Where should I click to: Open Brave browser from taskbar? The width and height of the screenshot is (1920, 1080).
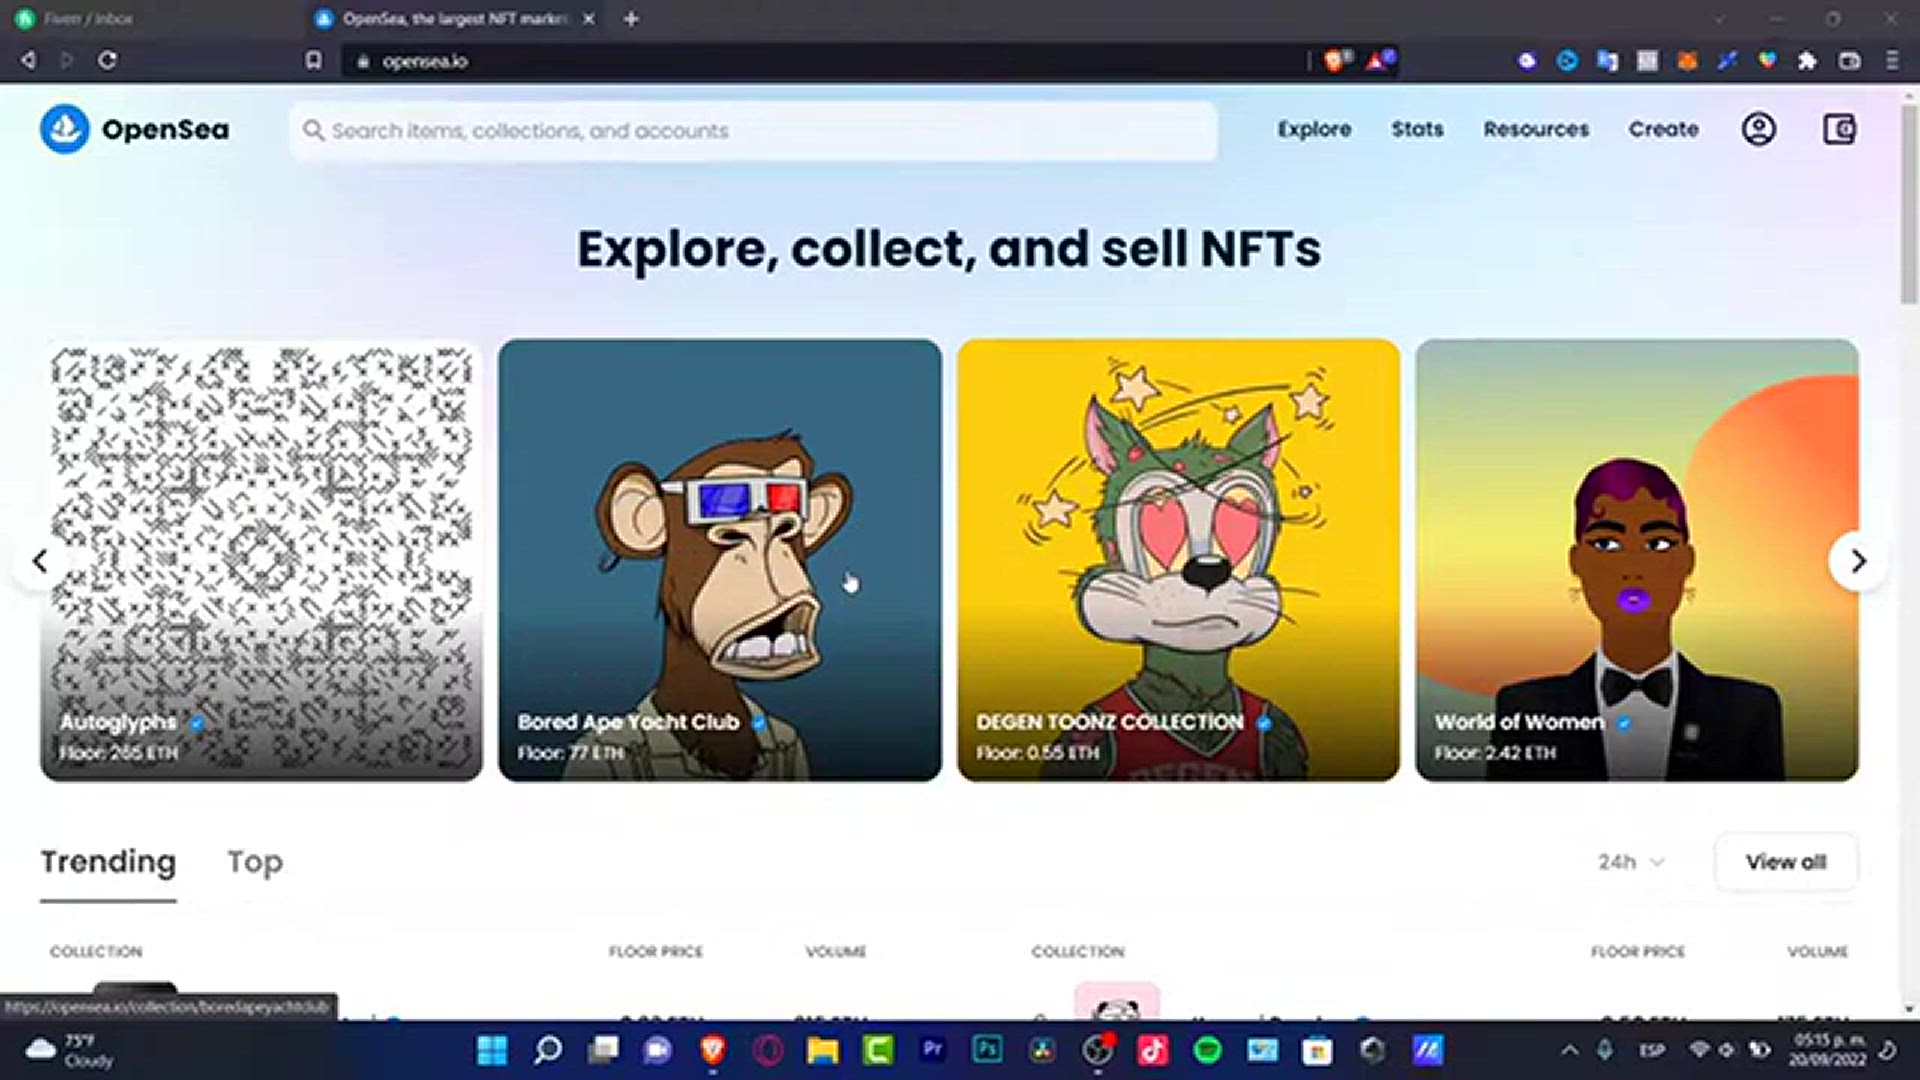[713, 1050]
